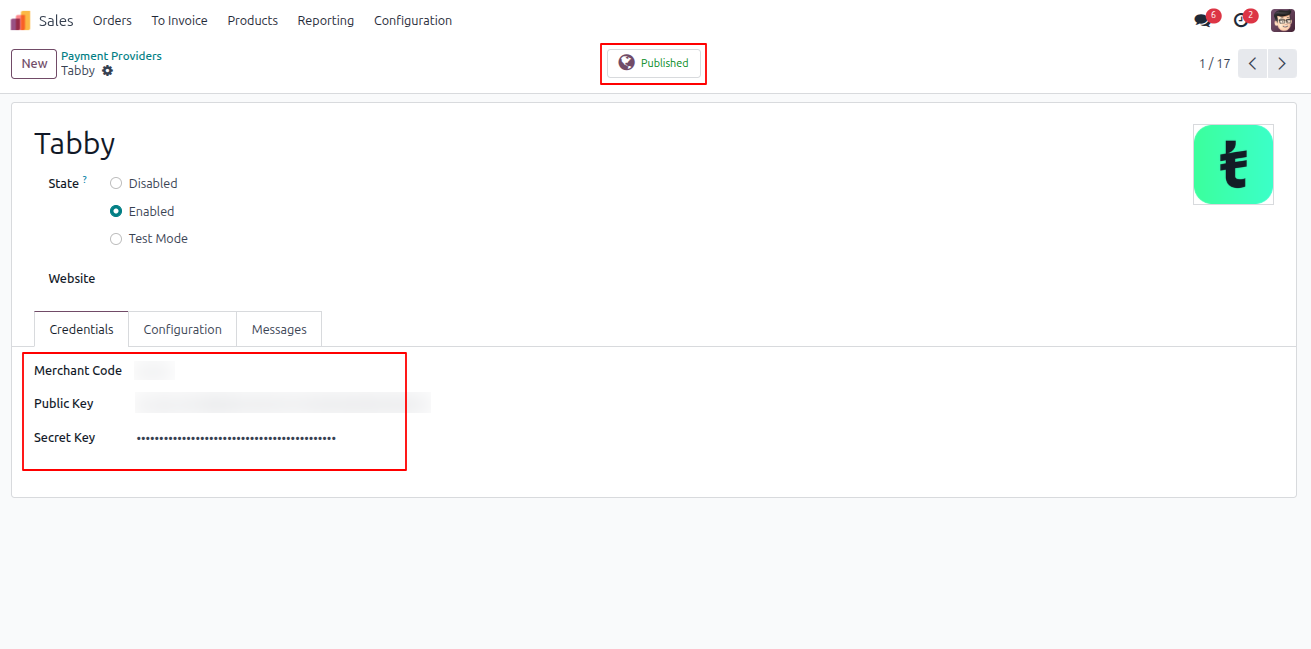Click the Sales app name

[56, 20]
